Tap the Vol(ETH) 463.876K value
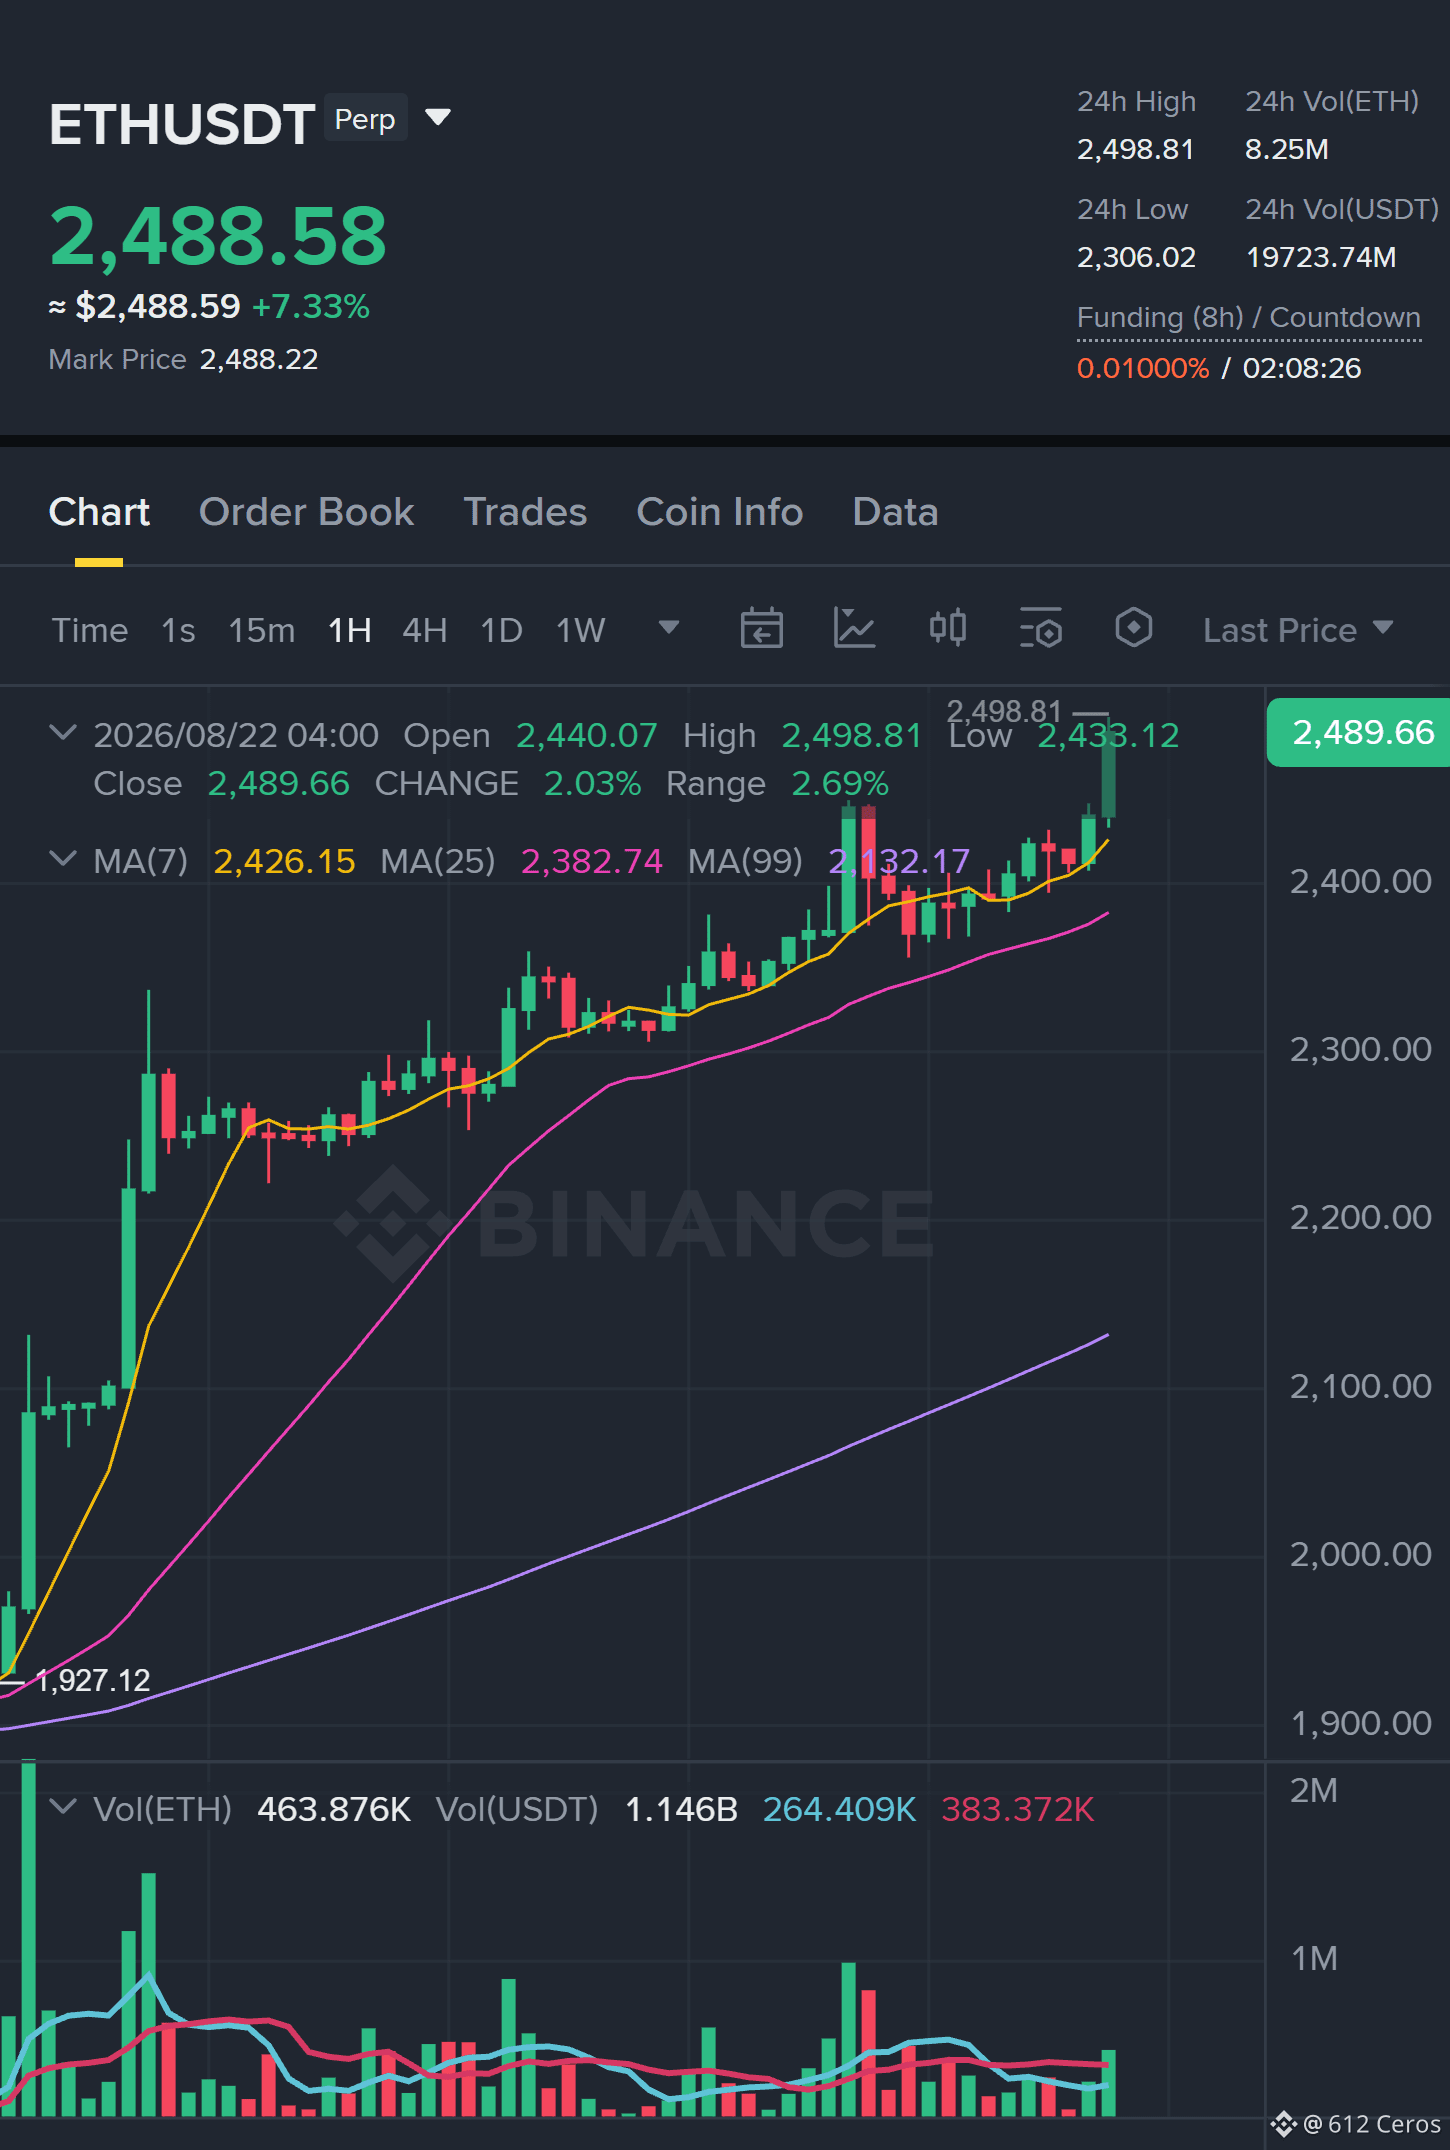1450x2150 pixels. click(334, 1809)
